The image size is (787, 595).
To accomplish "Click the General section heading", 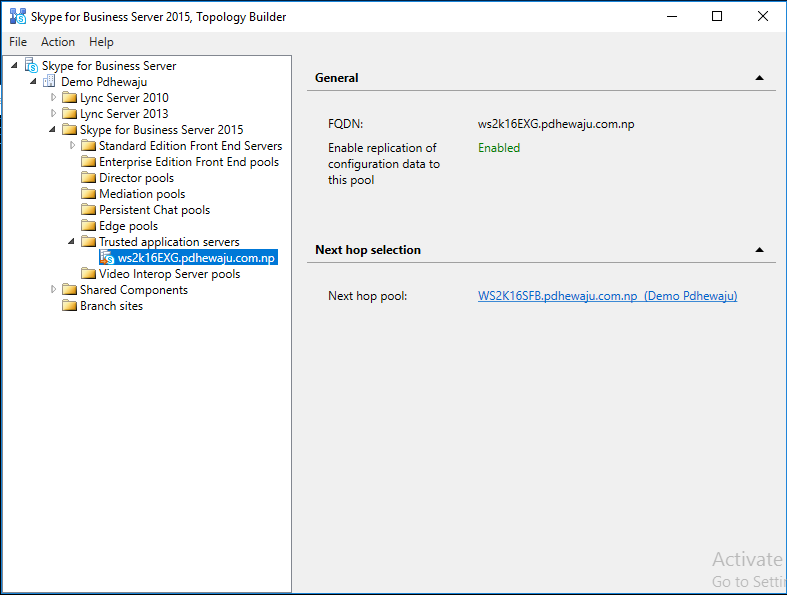I will pos(336,78).
